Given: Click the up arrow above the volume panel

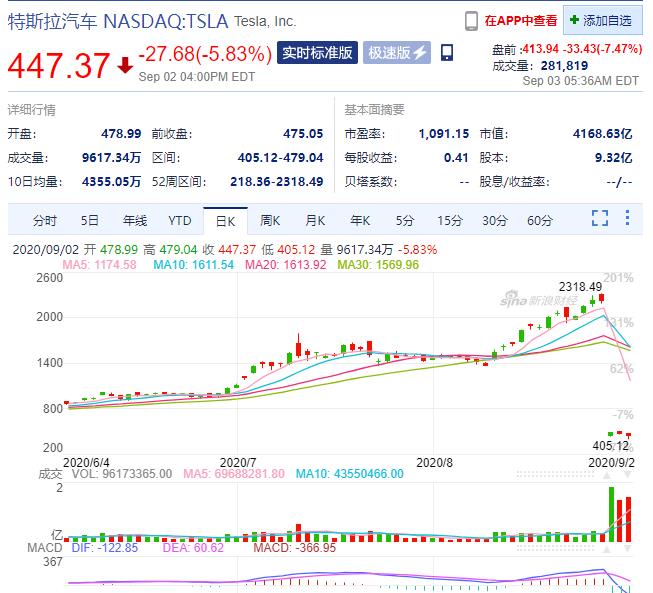Looking at the screenshot, I should click(x=607, y=475).
